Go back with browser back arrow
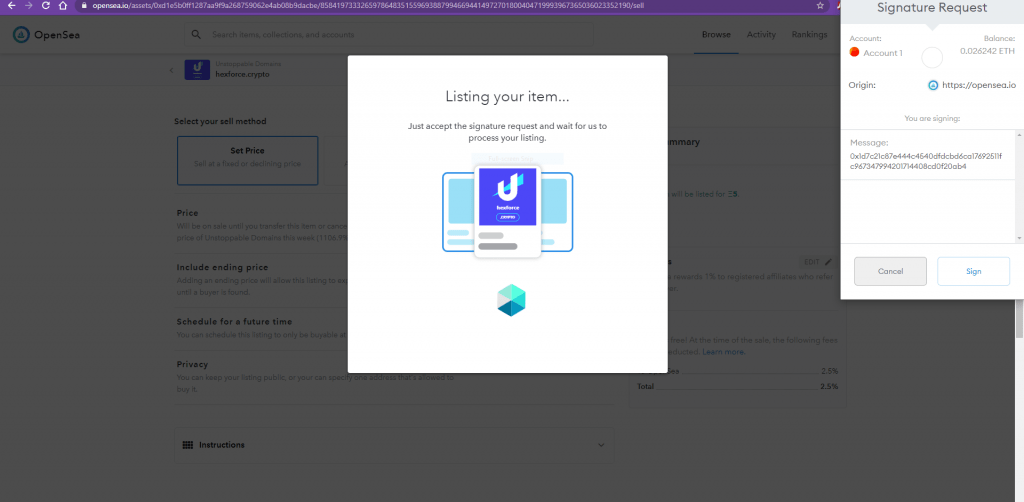The image size is (1024, 502). pyautogui.click(x=11, y=5)
